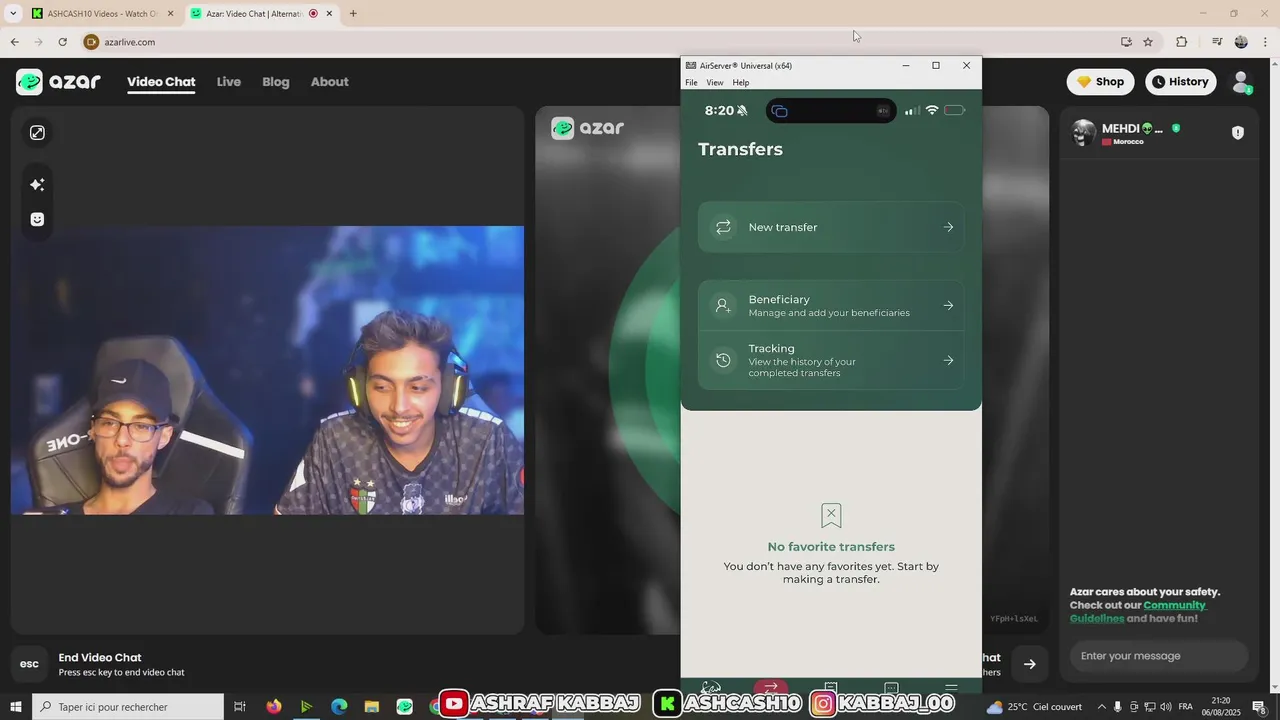Open Chrome media control icon
The height and width of the screenshot is (720, 1280).
click(x=1217, y=42)
